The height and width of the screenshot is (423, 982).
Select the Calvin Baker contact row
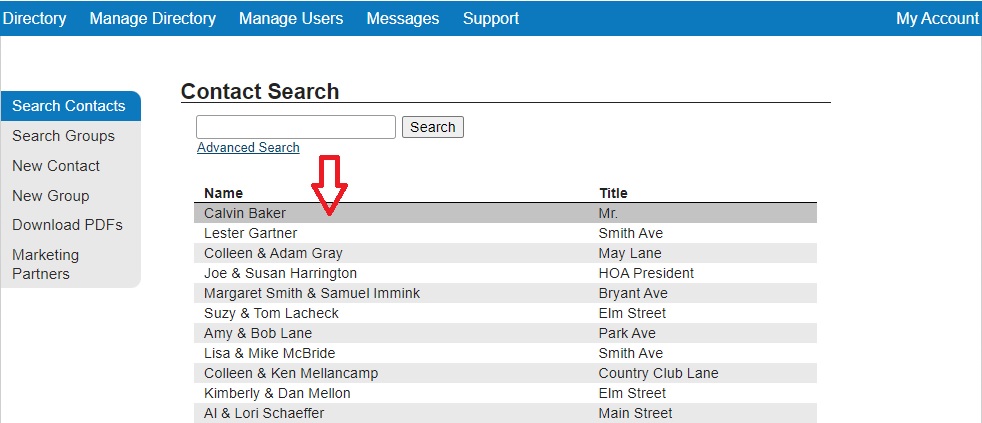tap(245, 213)
